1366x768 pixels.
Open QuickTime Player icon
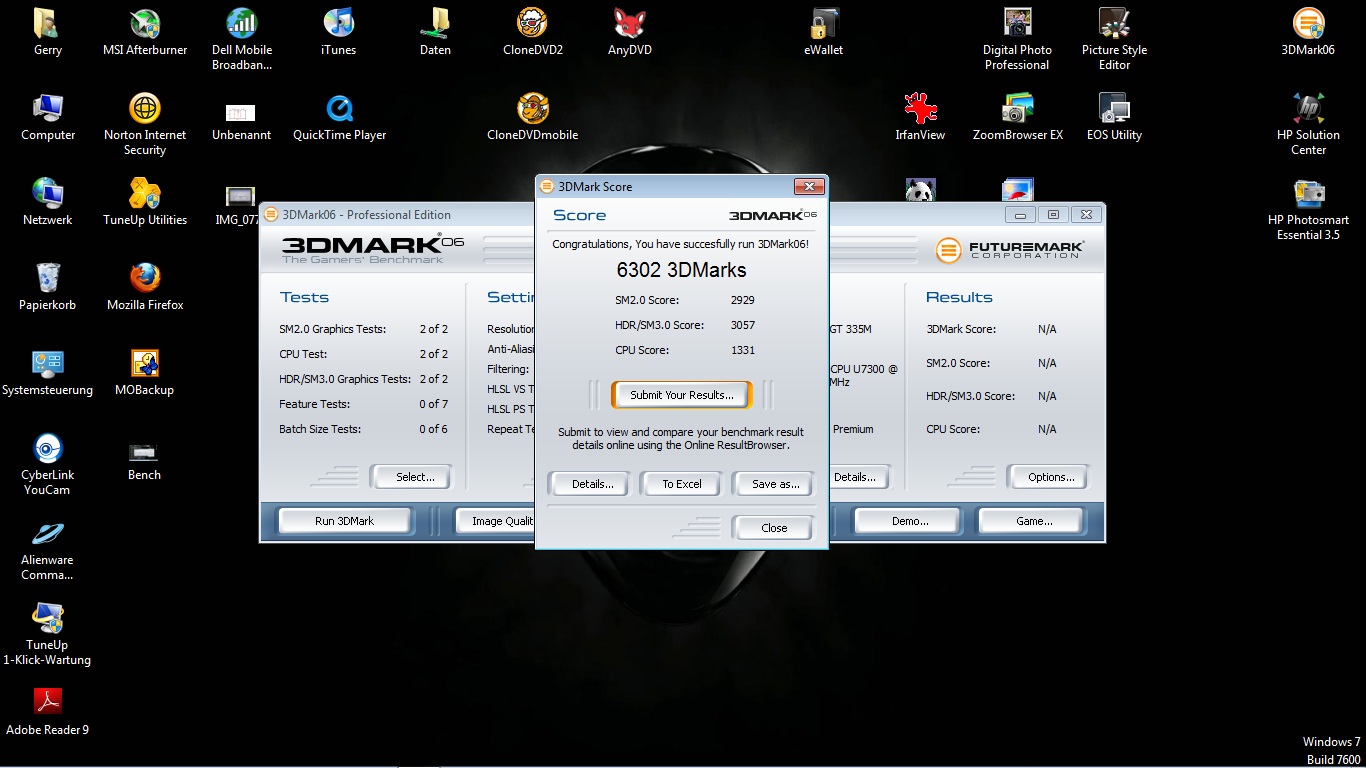[x=339, y=117]
